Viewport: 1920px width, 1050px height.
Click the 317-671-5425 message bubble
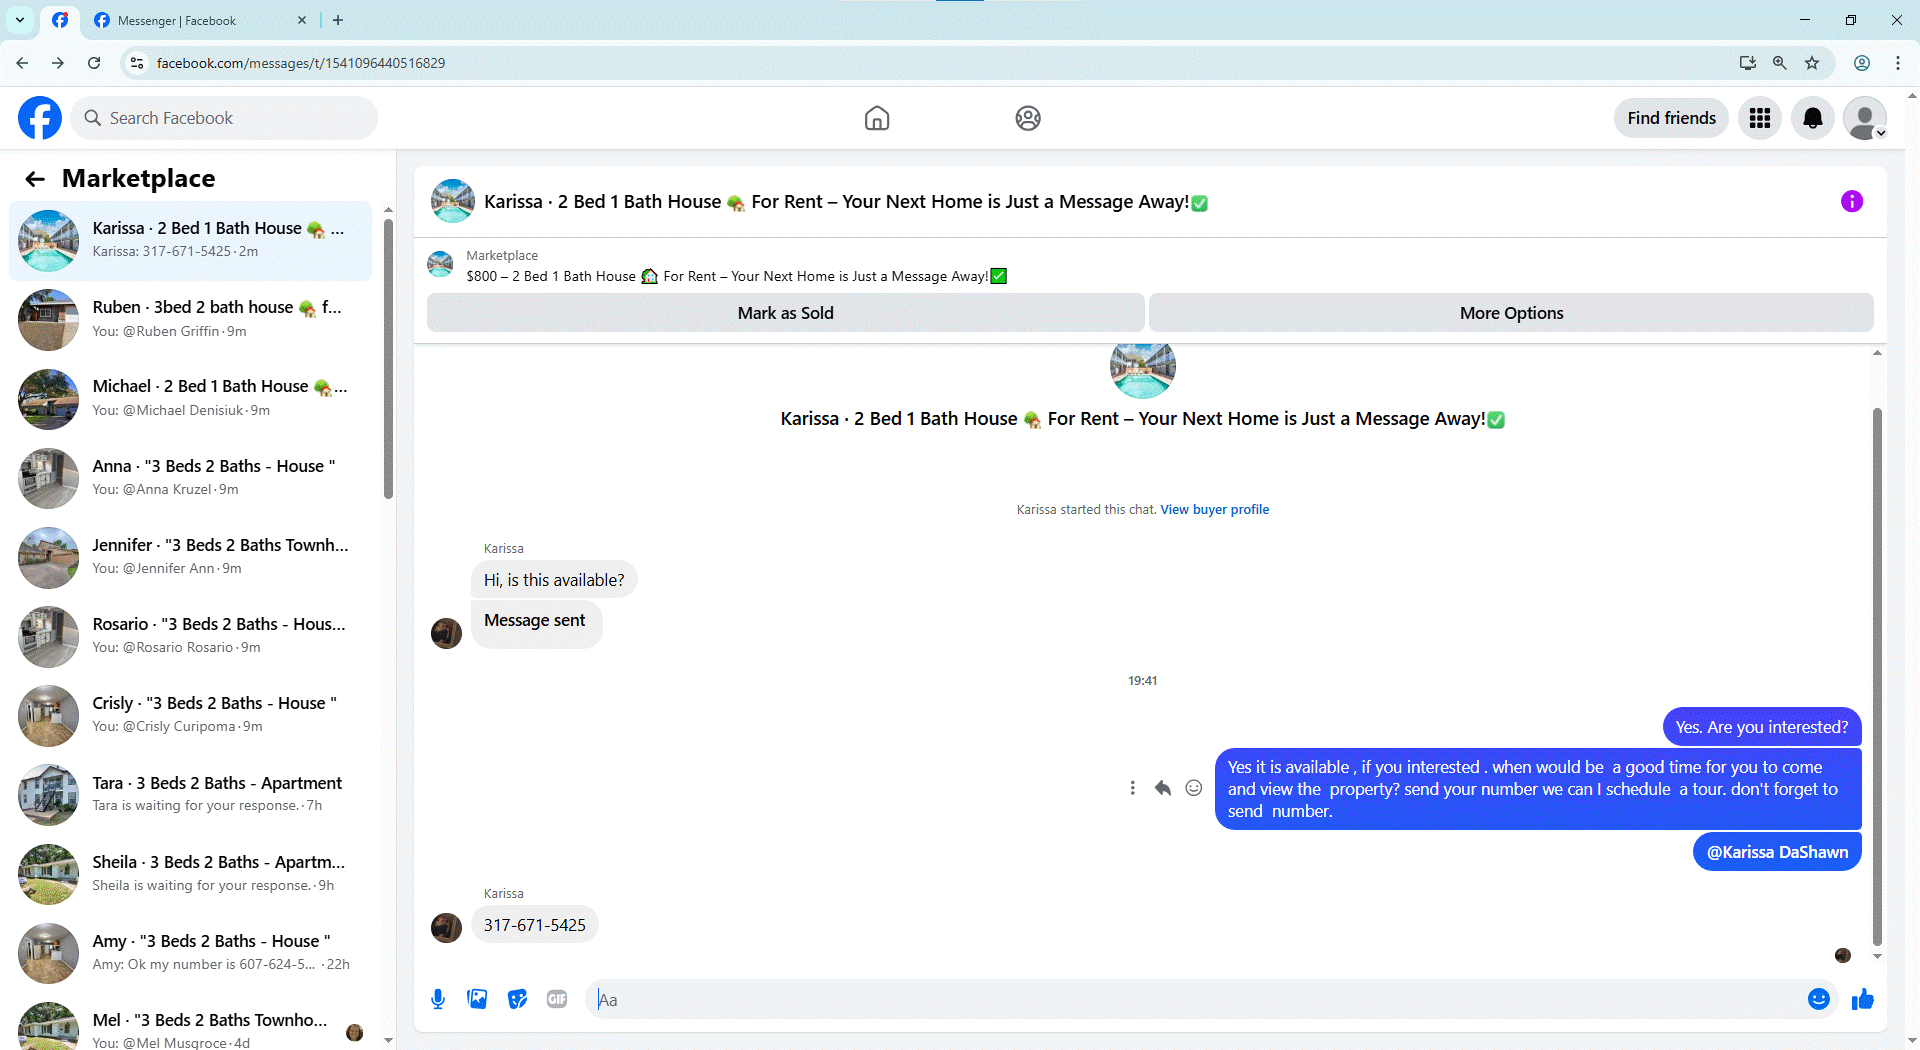coord(535,925)
